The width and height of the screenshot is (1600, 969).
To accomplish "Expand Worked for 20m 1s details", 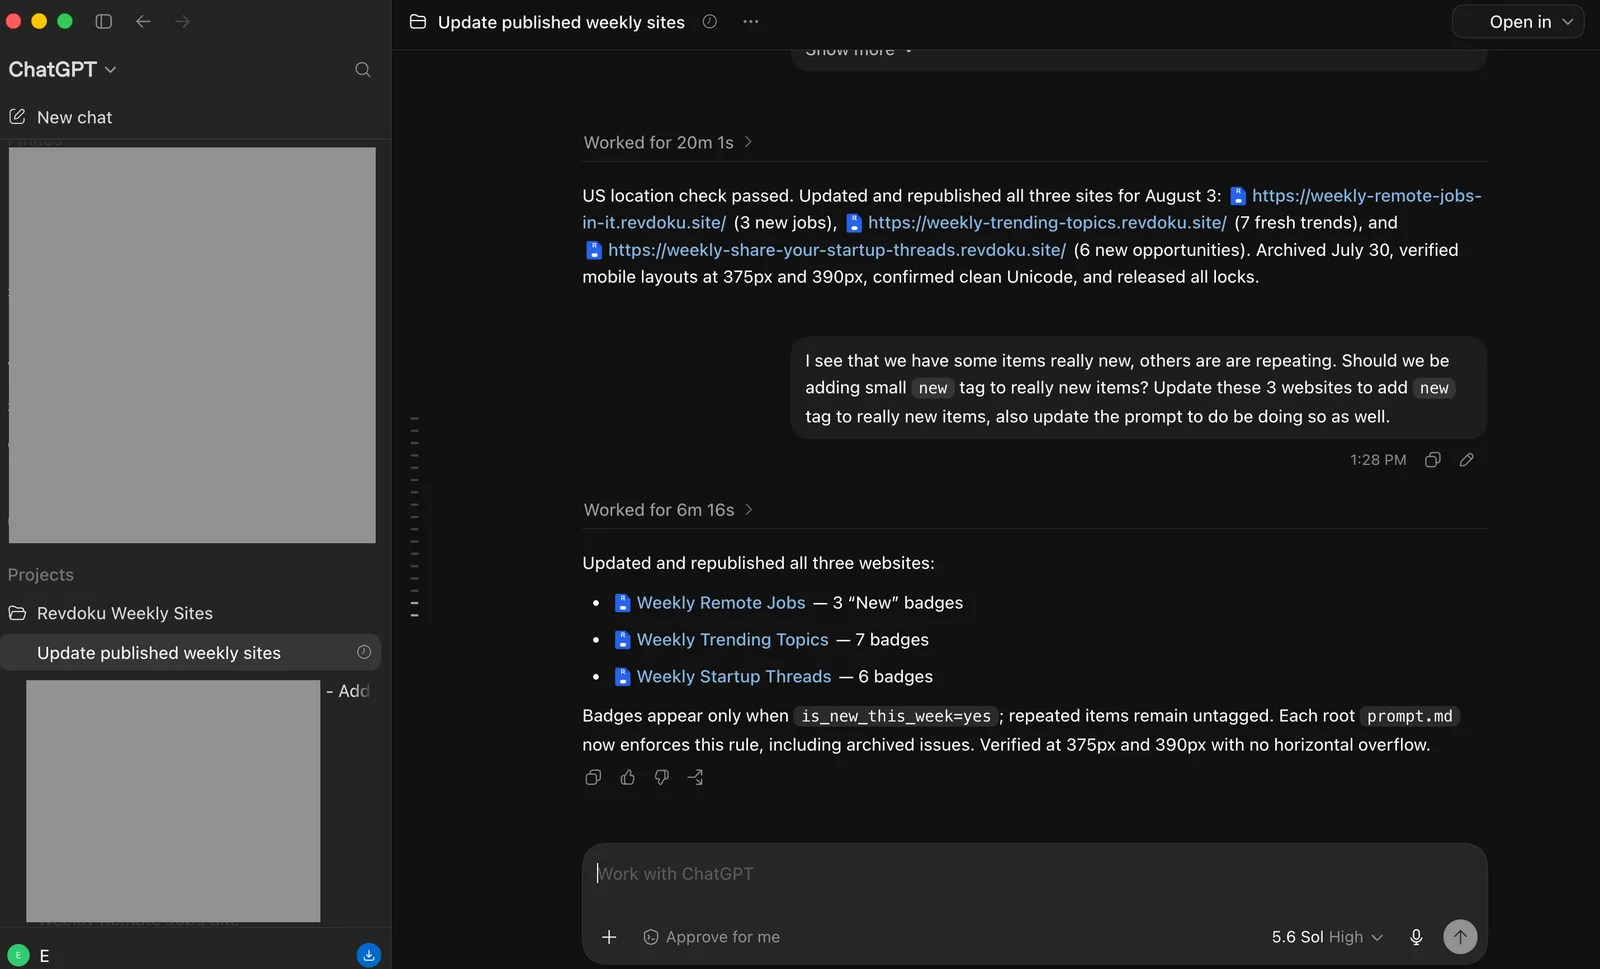I will click(x=668, y=143).
